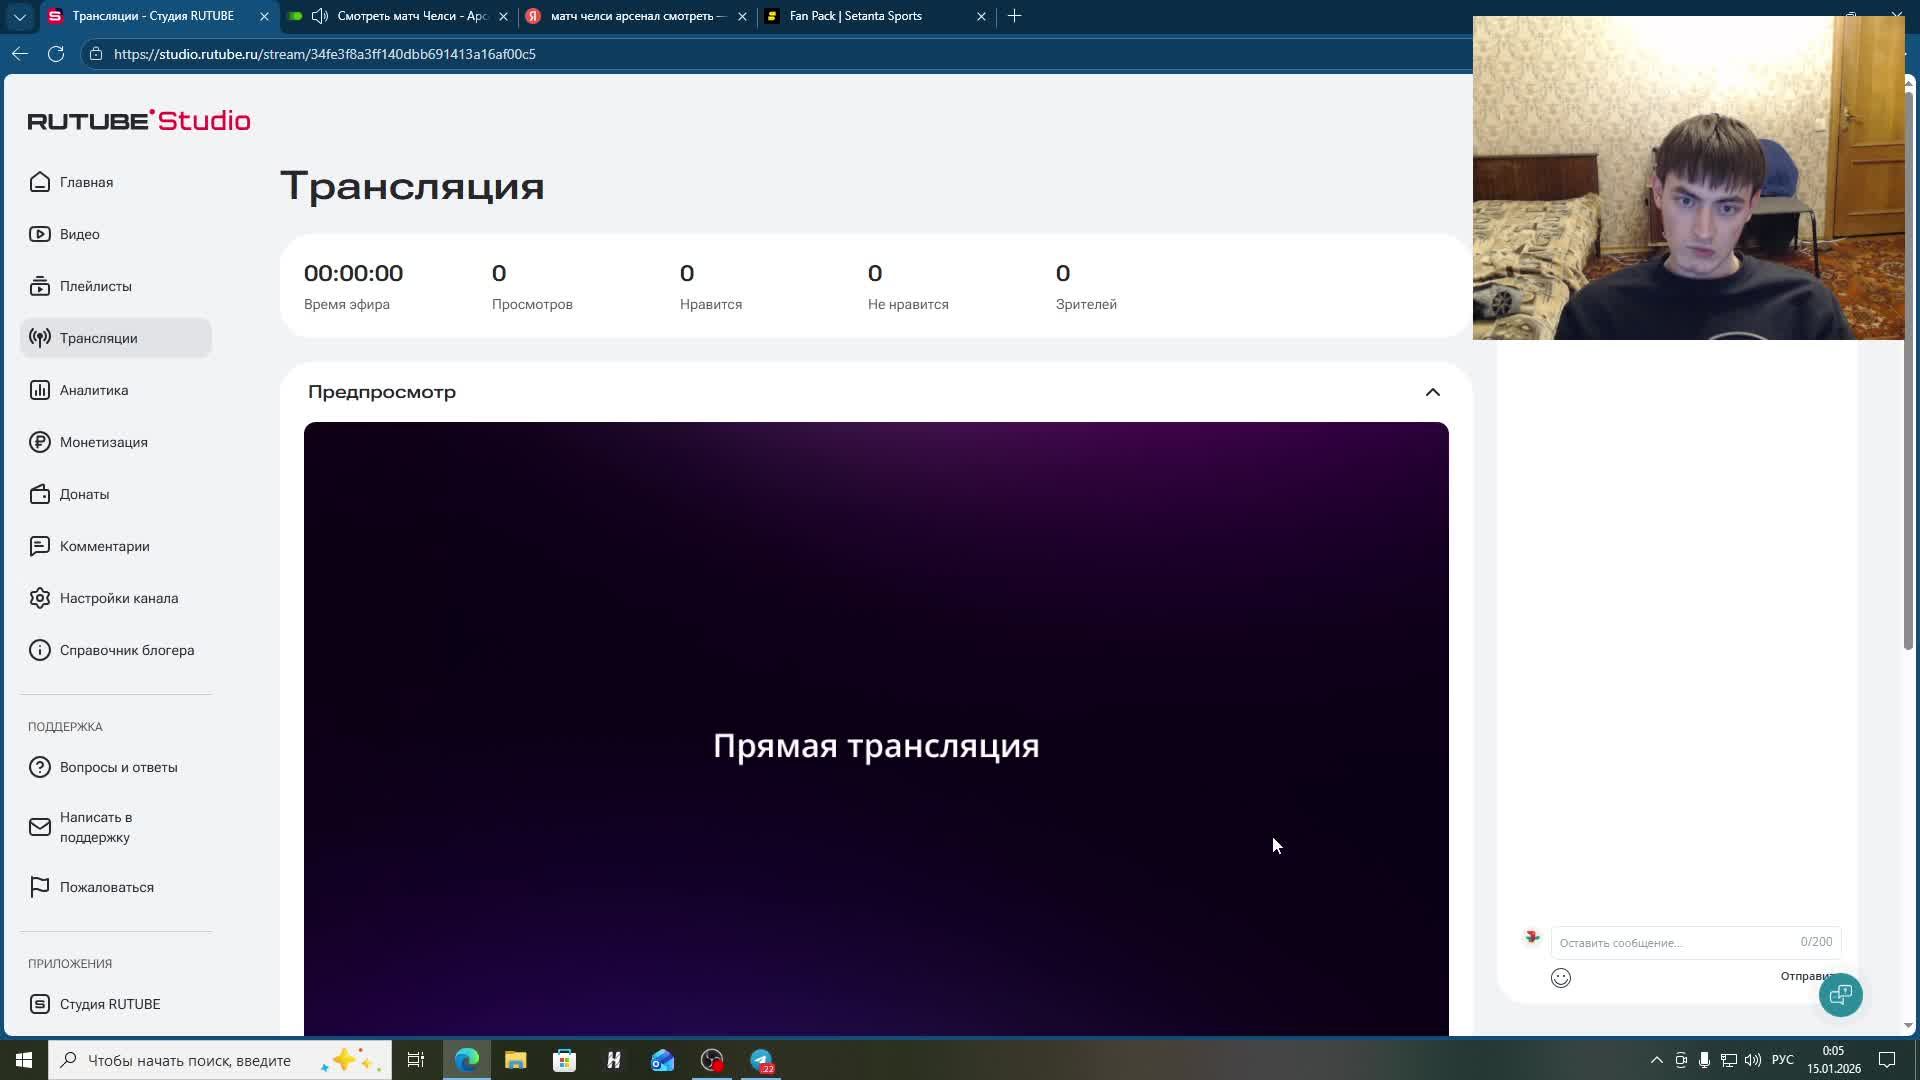Open the browser tab list dropdown arrow
The height and width of the screenshot is (1080, 1920).
19,16
